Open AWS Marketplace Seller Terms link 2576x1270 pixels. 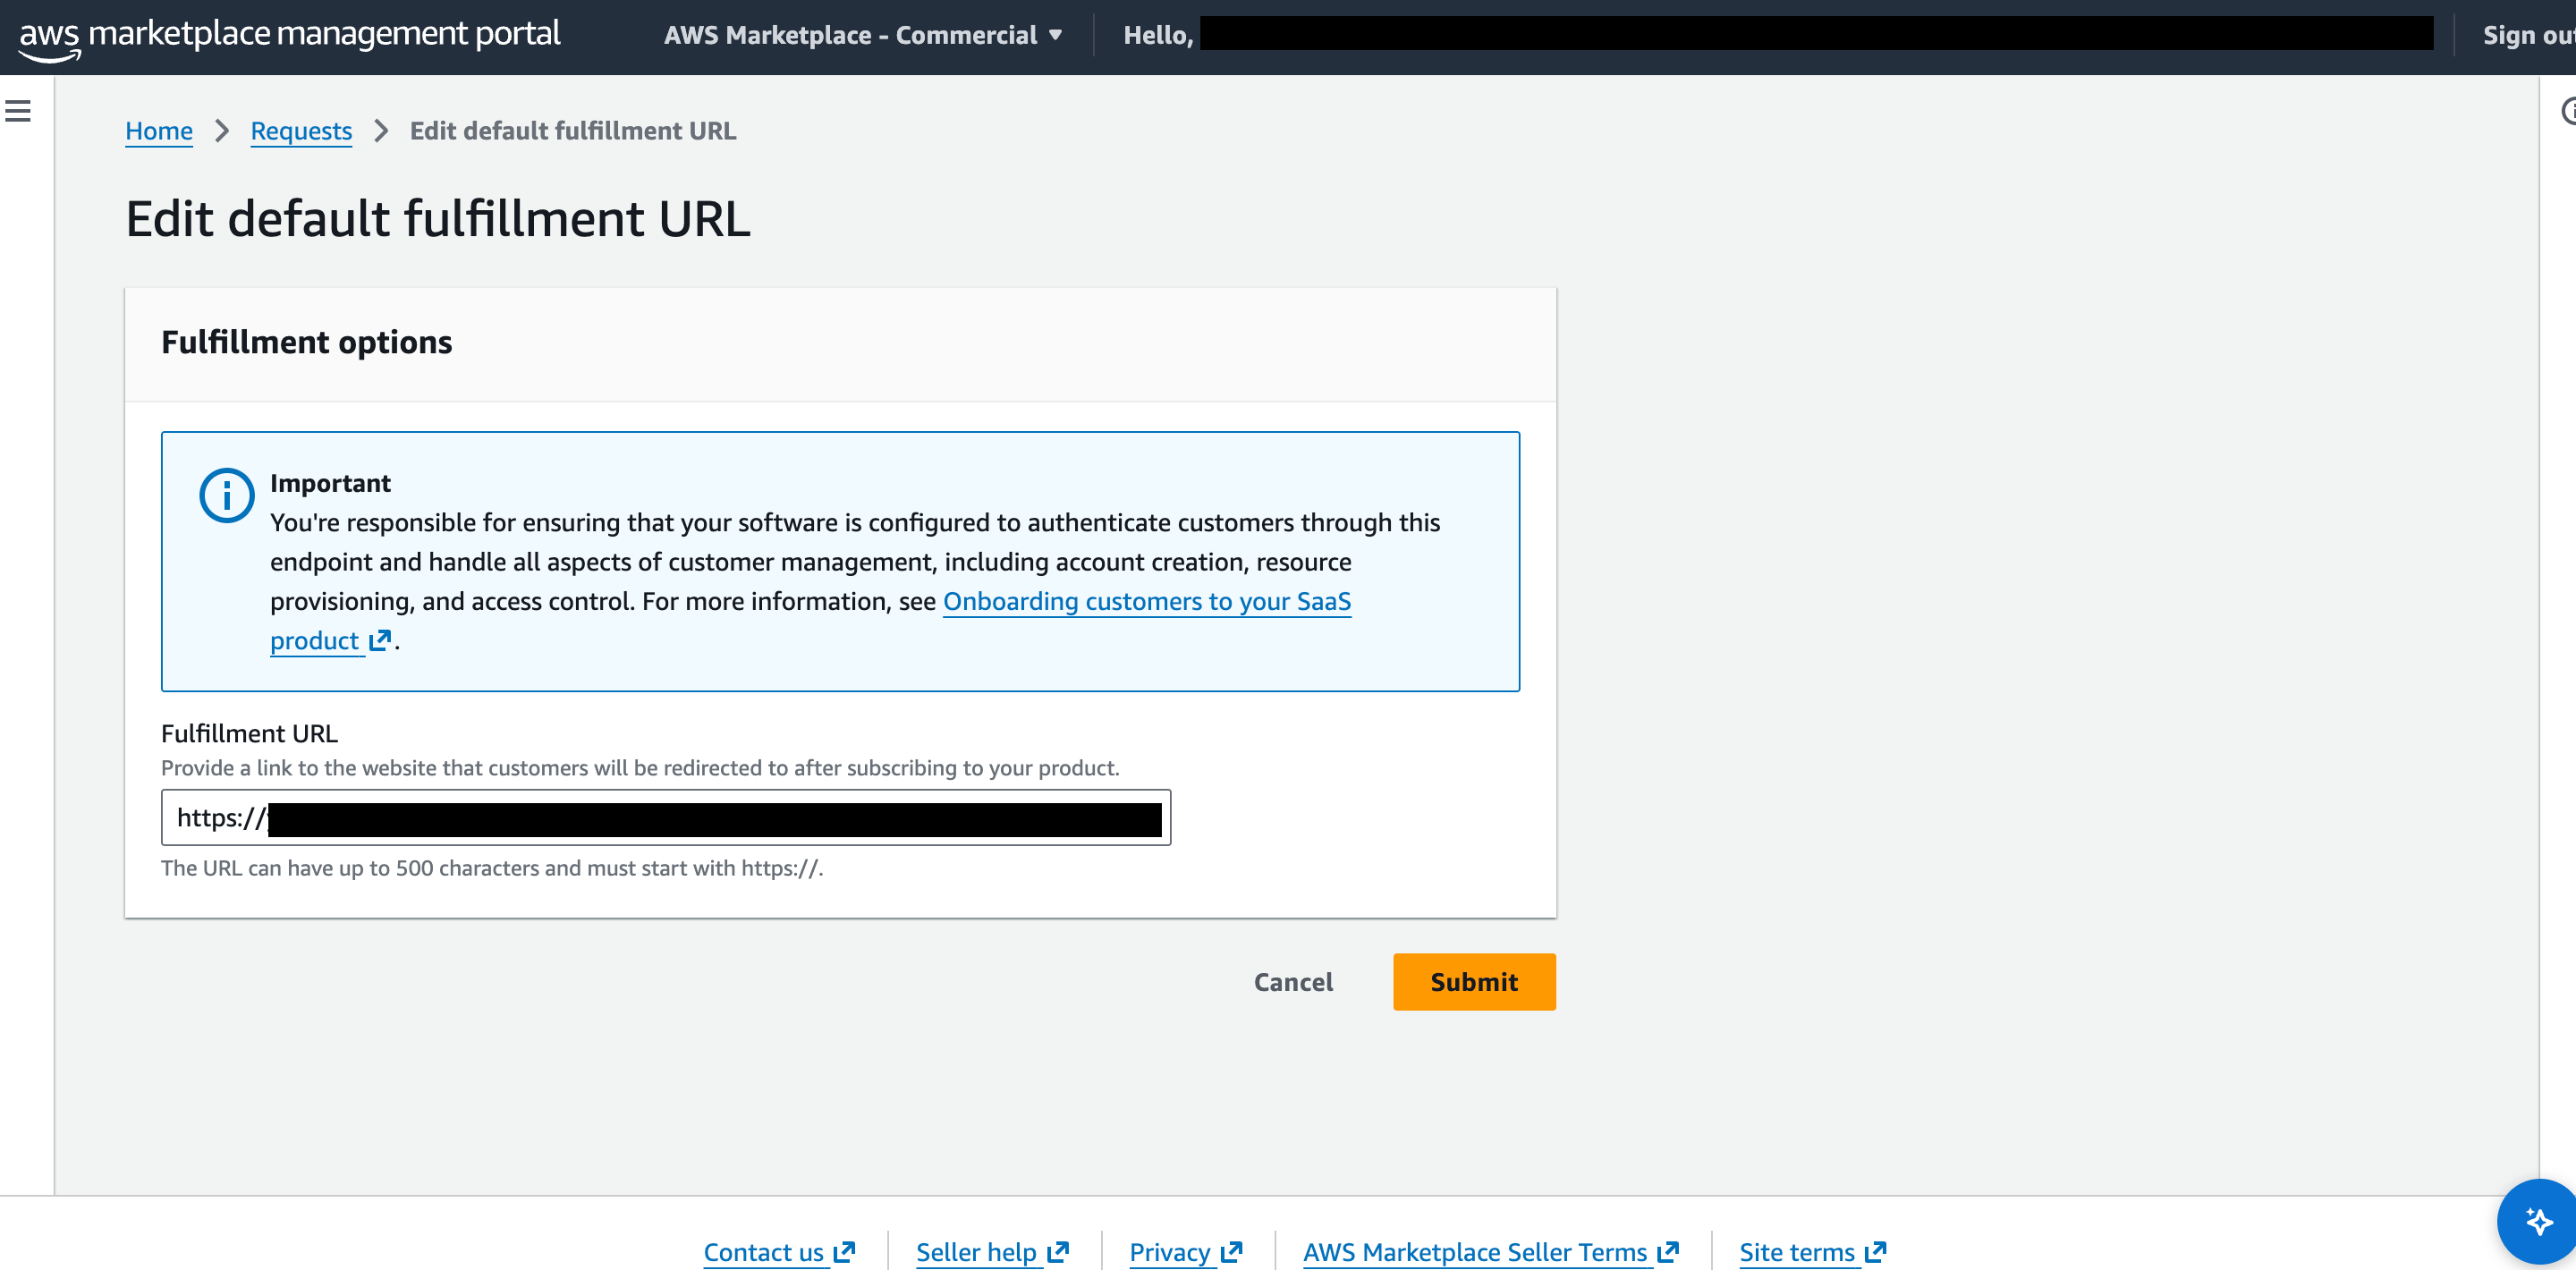[x=1491, y=1252]
